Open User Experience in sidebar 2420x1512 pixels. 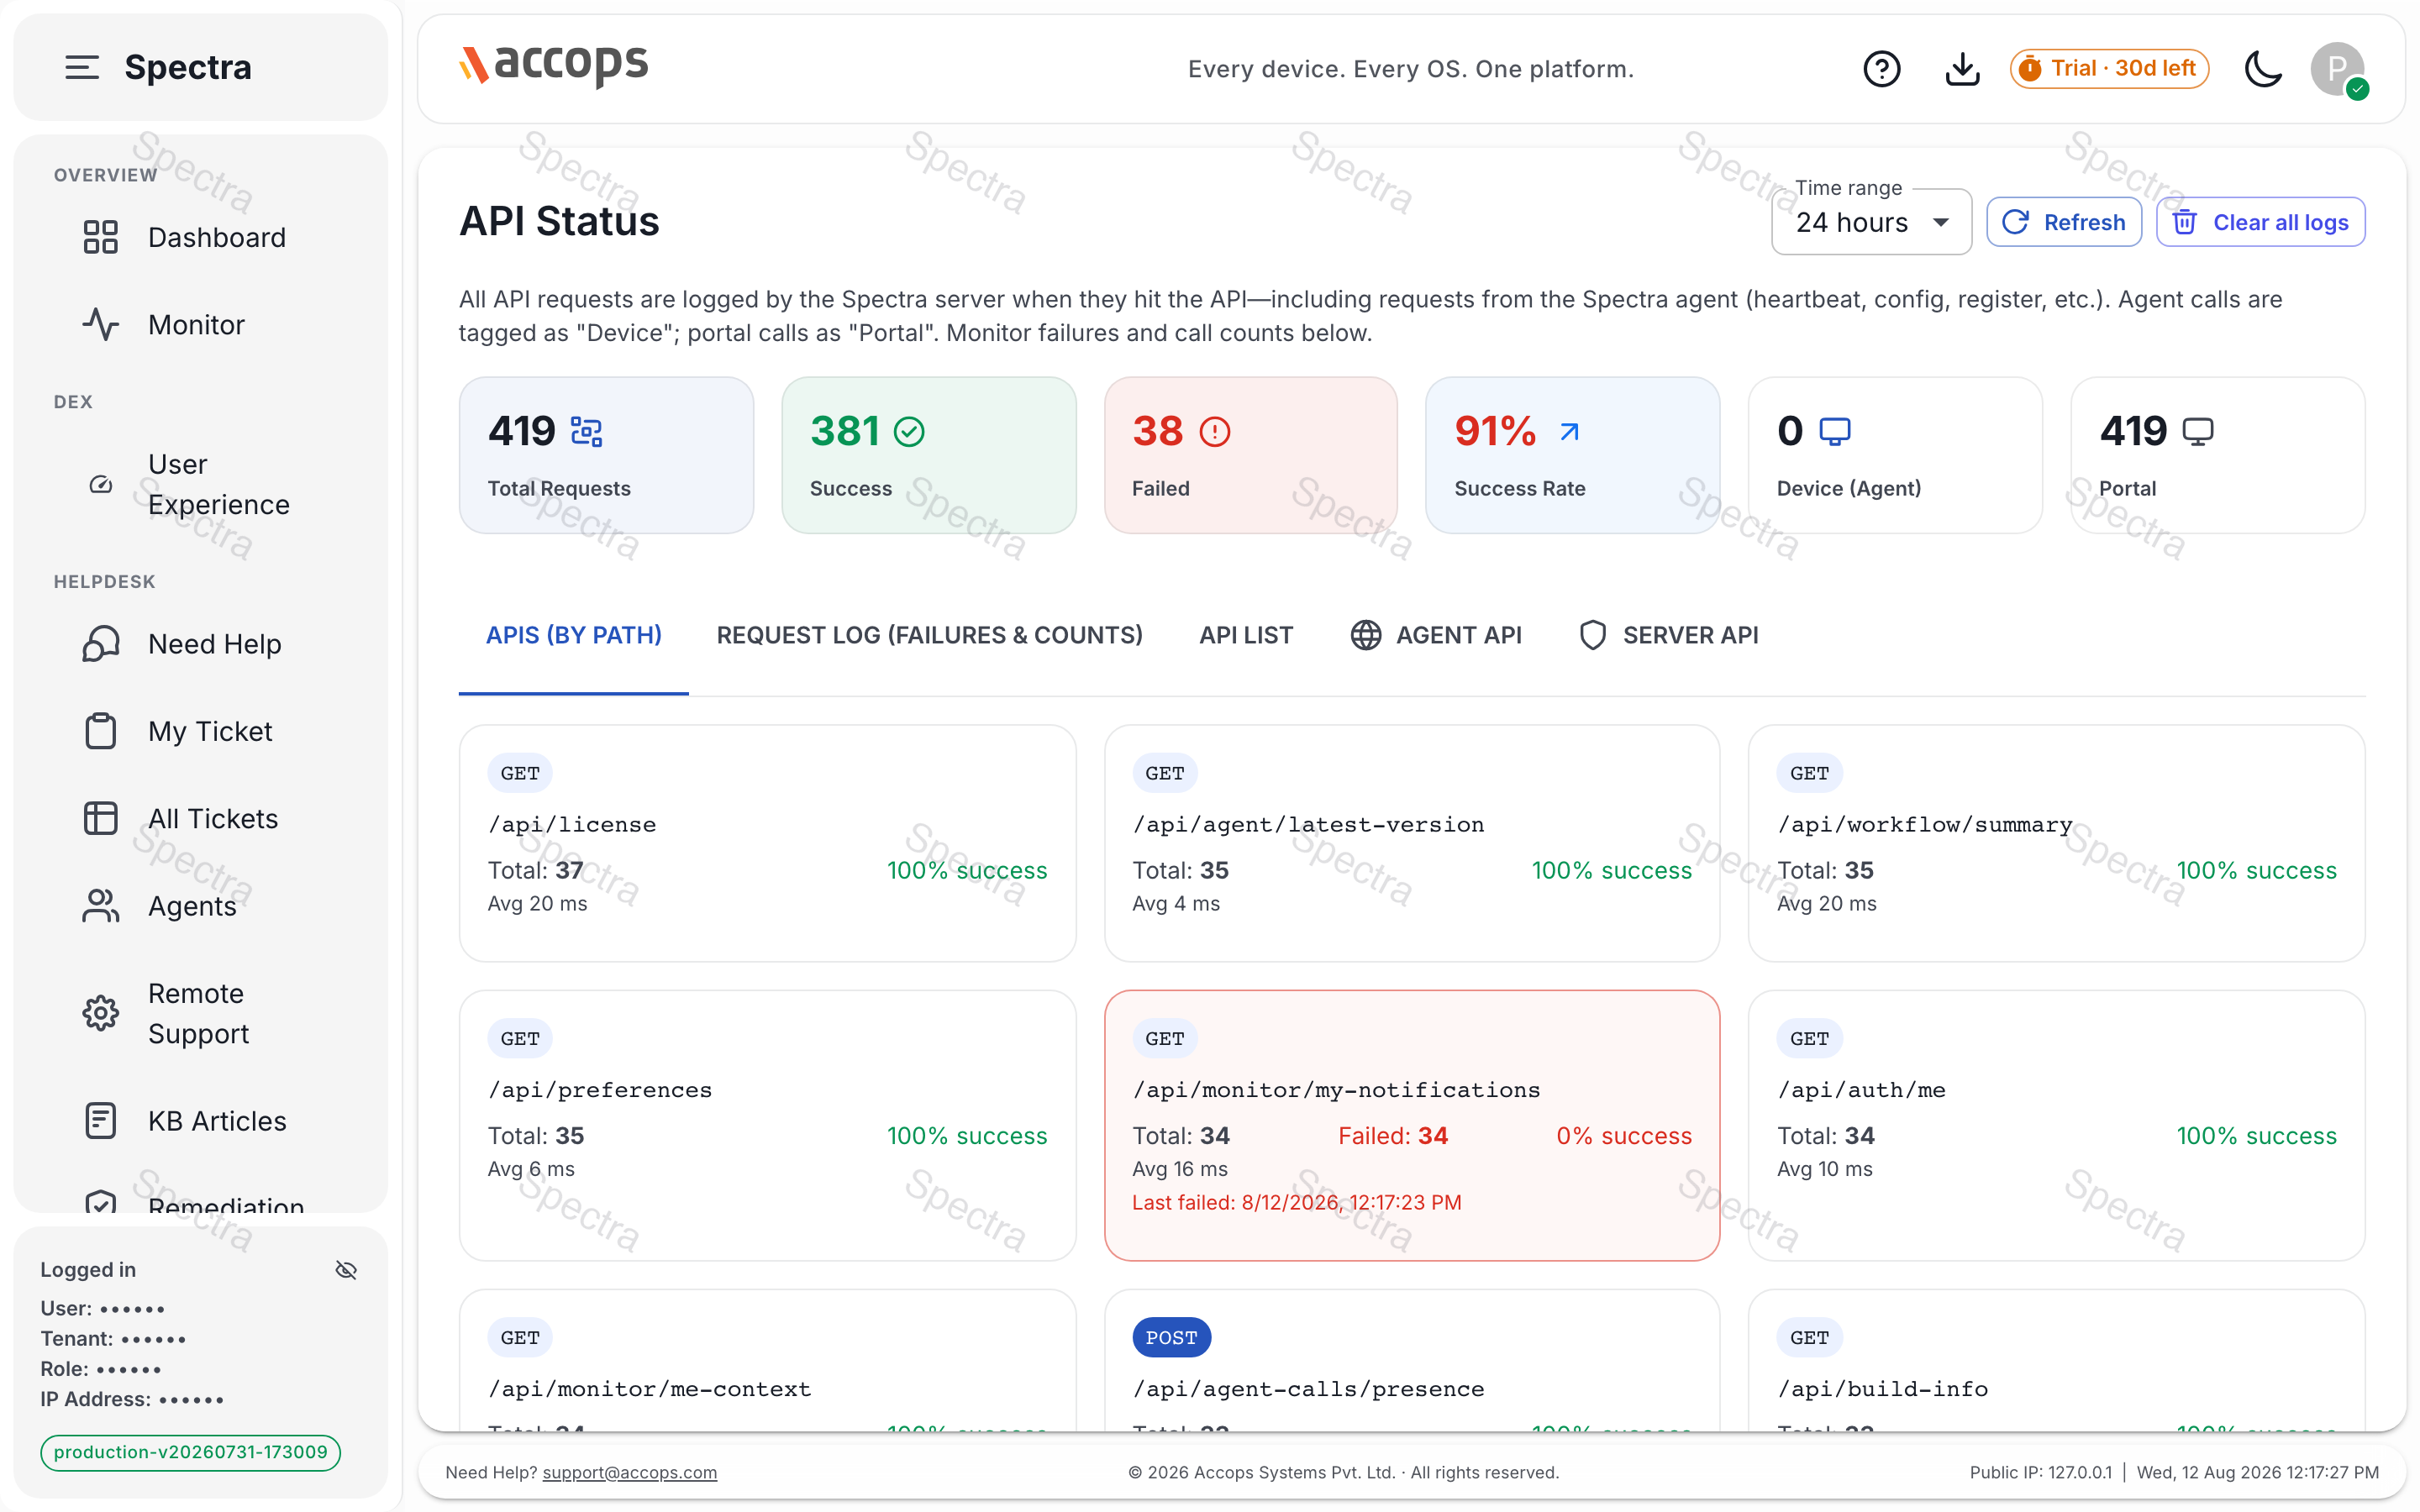point(201,485)
